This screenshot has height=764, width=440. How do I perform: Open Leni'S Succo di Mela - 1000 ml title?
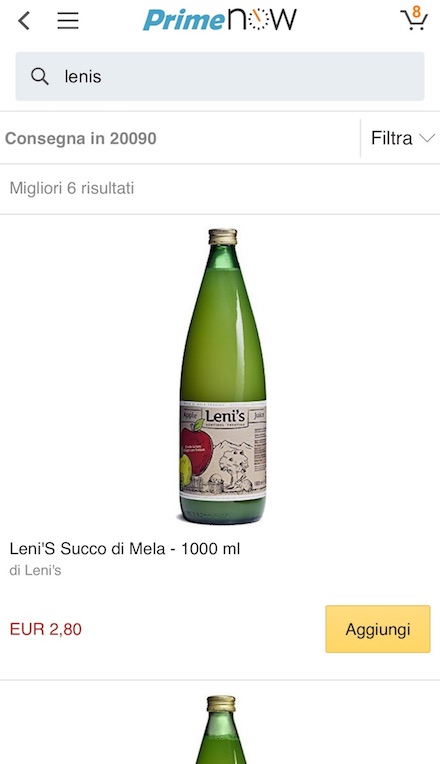pos(125,549)
